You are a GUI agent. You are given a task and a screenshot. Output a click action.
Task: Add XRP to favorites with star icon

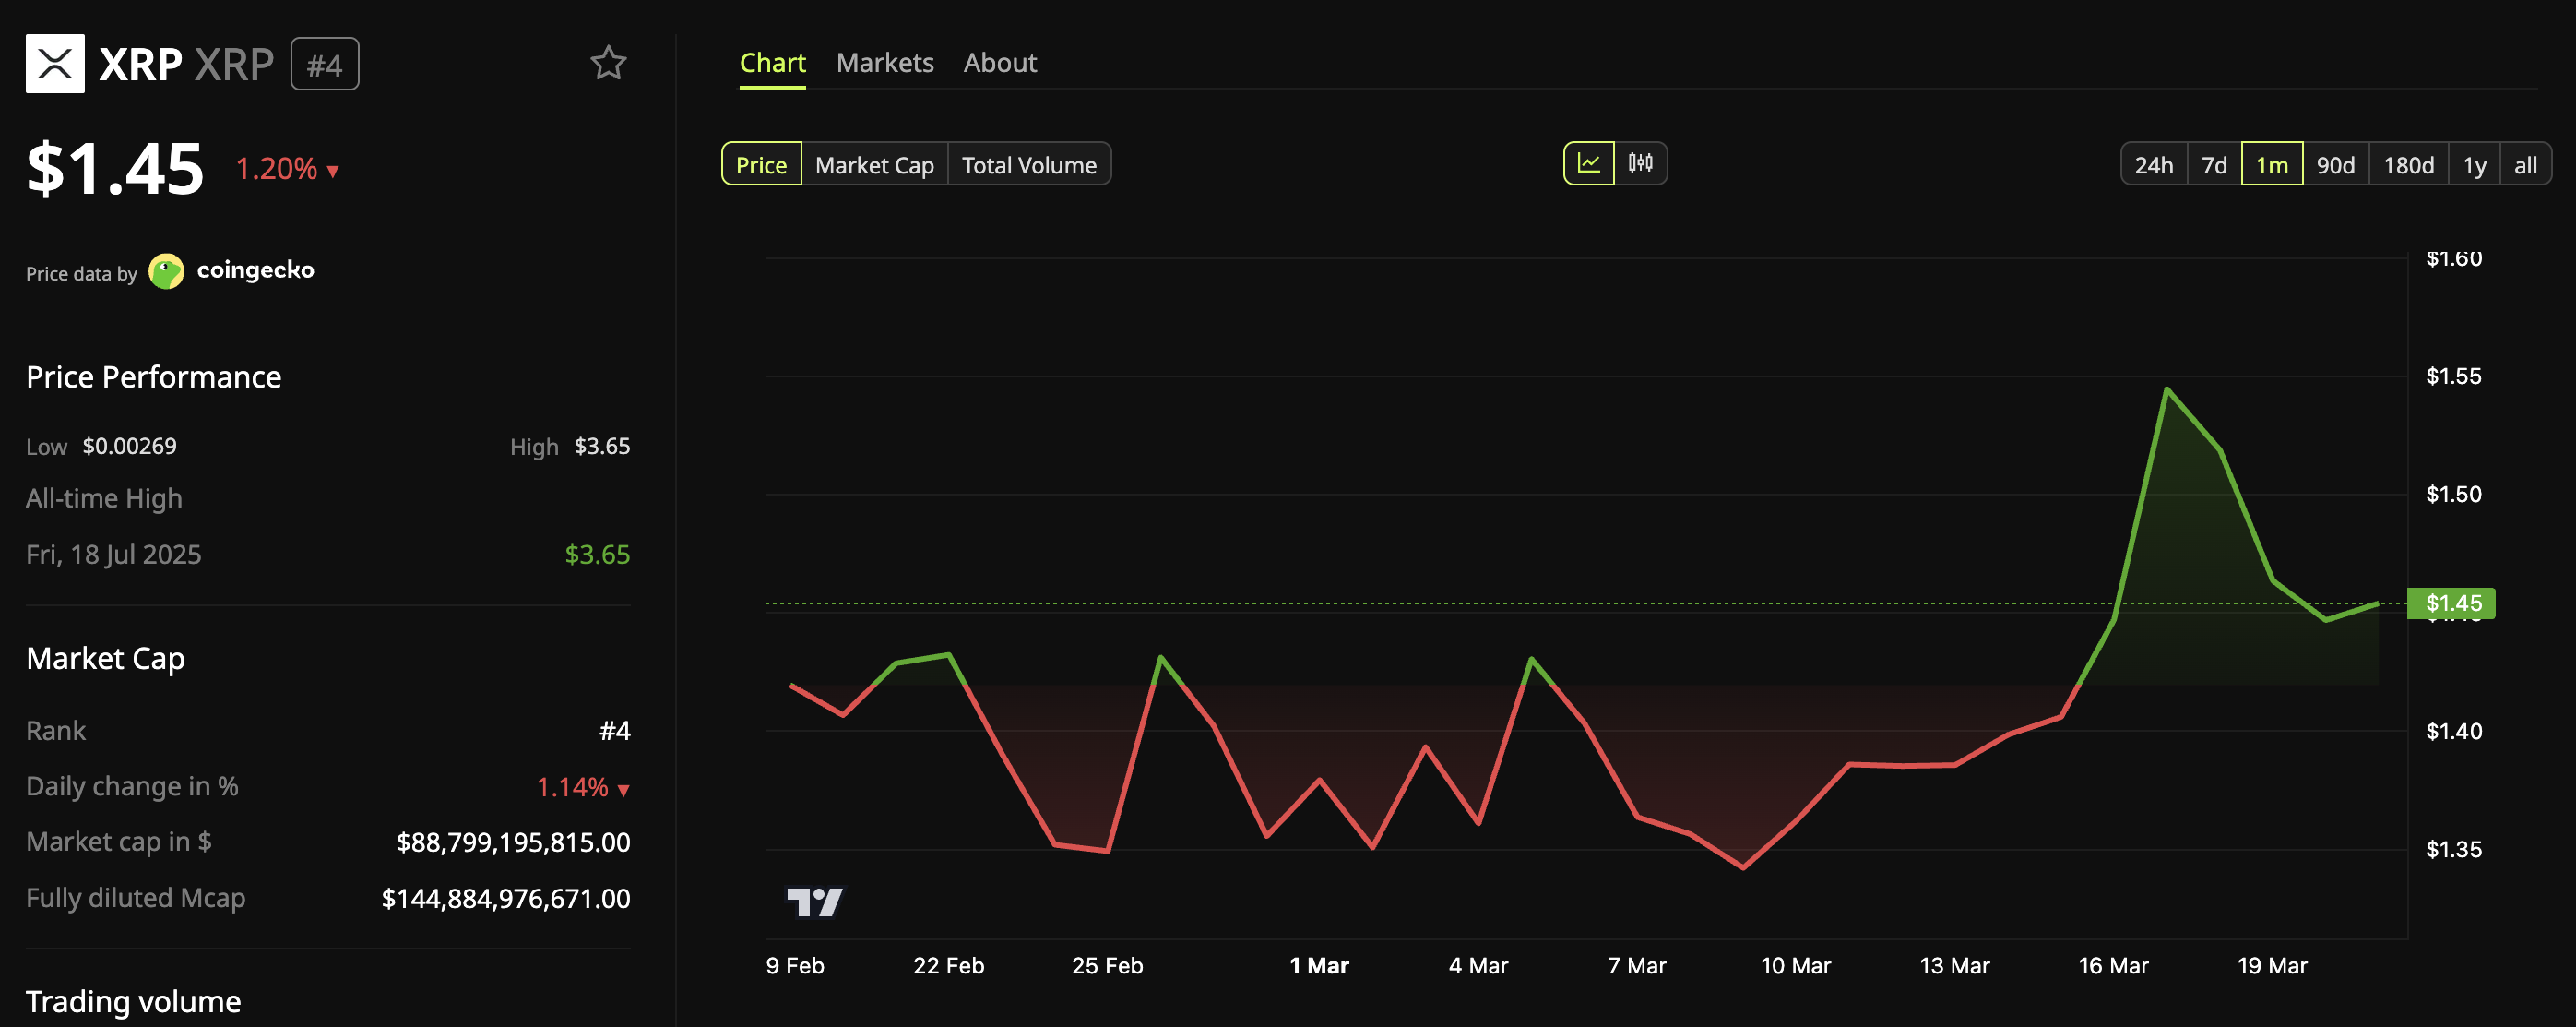(x=608, y=64)
